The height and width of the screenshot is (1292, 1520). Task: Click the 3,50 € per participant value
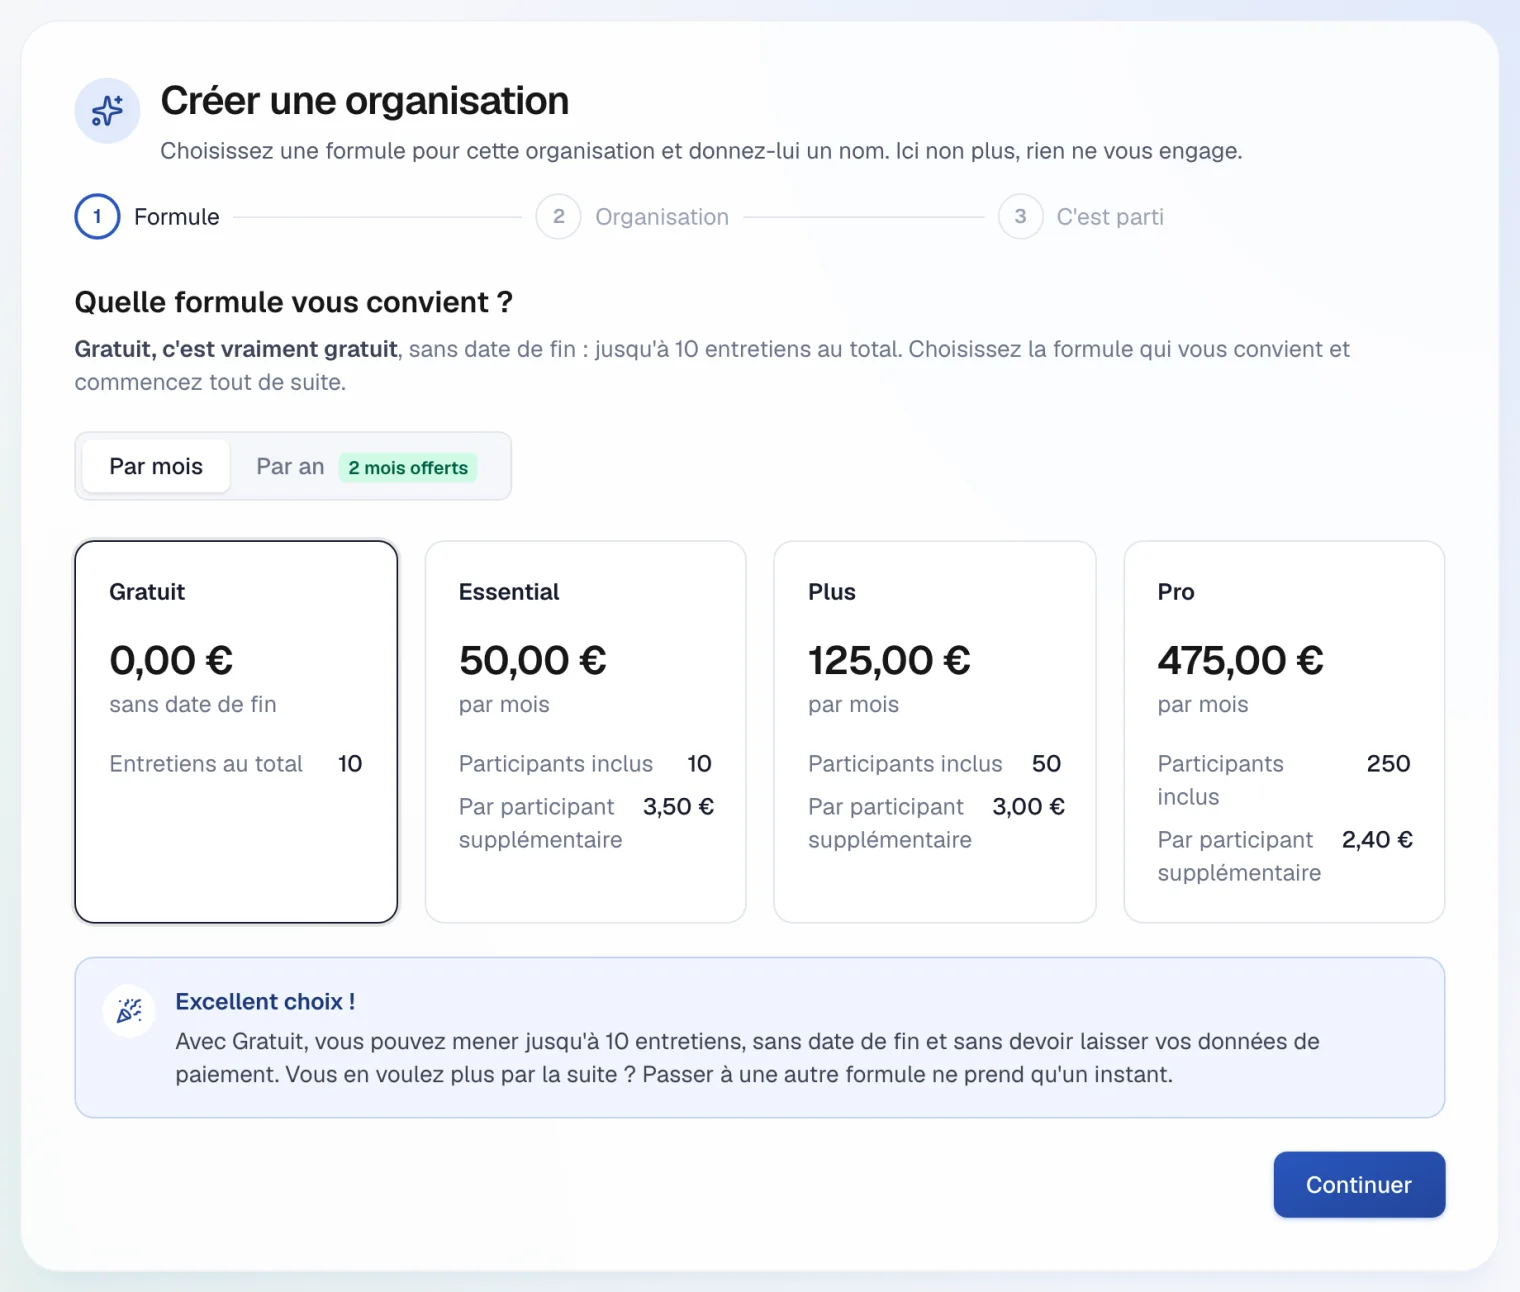(x=678, y=807)
